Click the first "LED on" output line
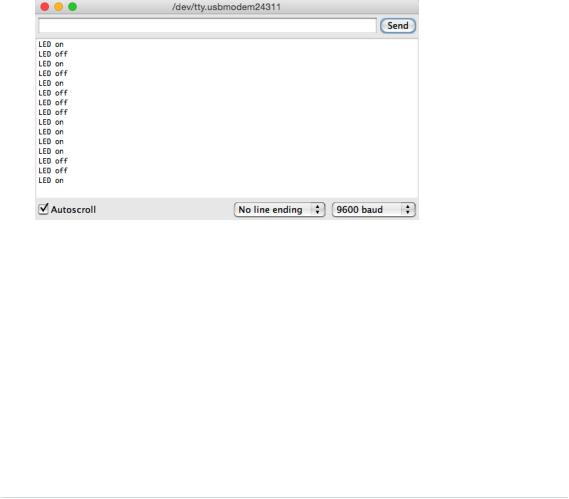This screenshot has height=499, width=569. click(x=51, y=44)
